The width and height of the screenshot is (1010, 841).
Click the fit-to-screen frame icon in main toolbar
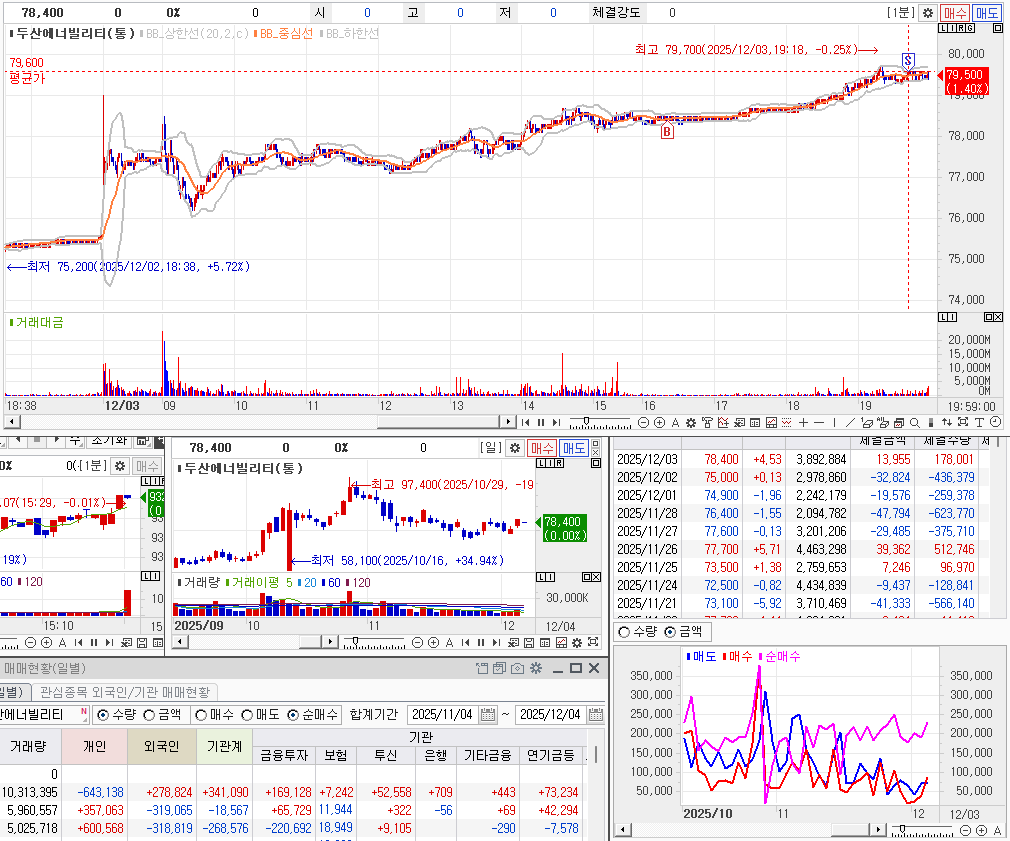click(963, 422)
